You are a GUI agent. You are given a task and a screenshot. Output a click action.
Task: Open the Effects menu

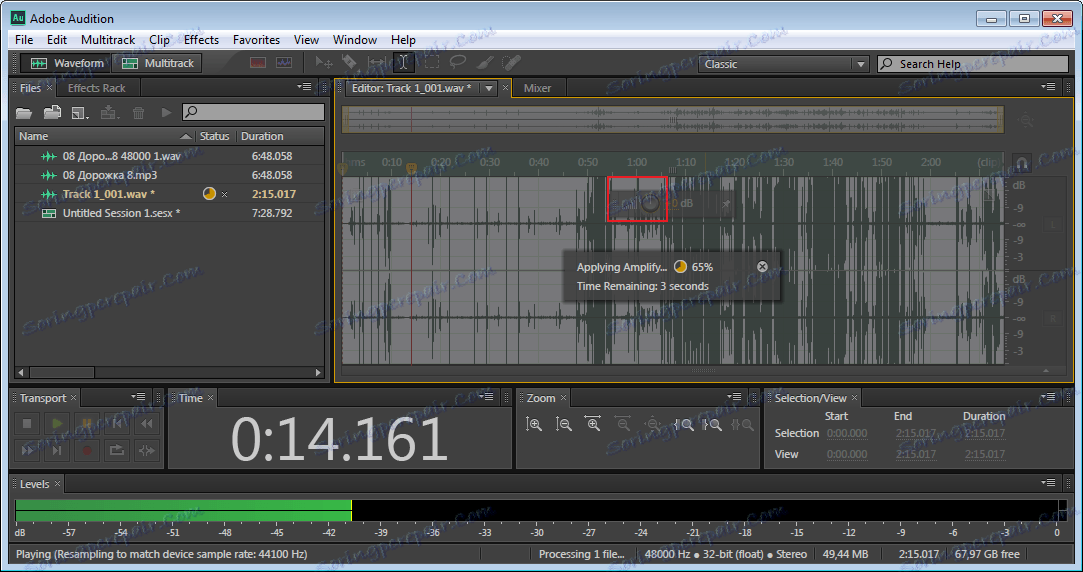(201, 40)
